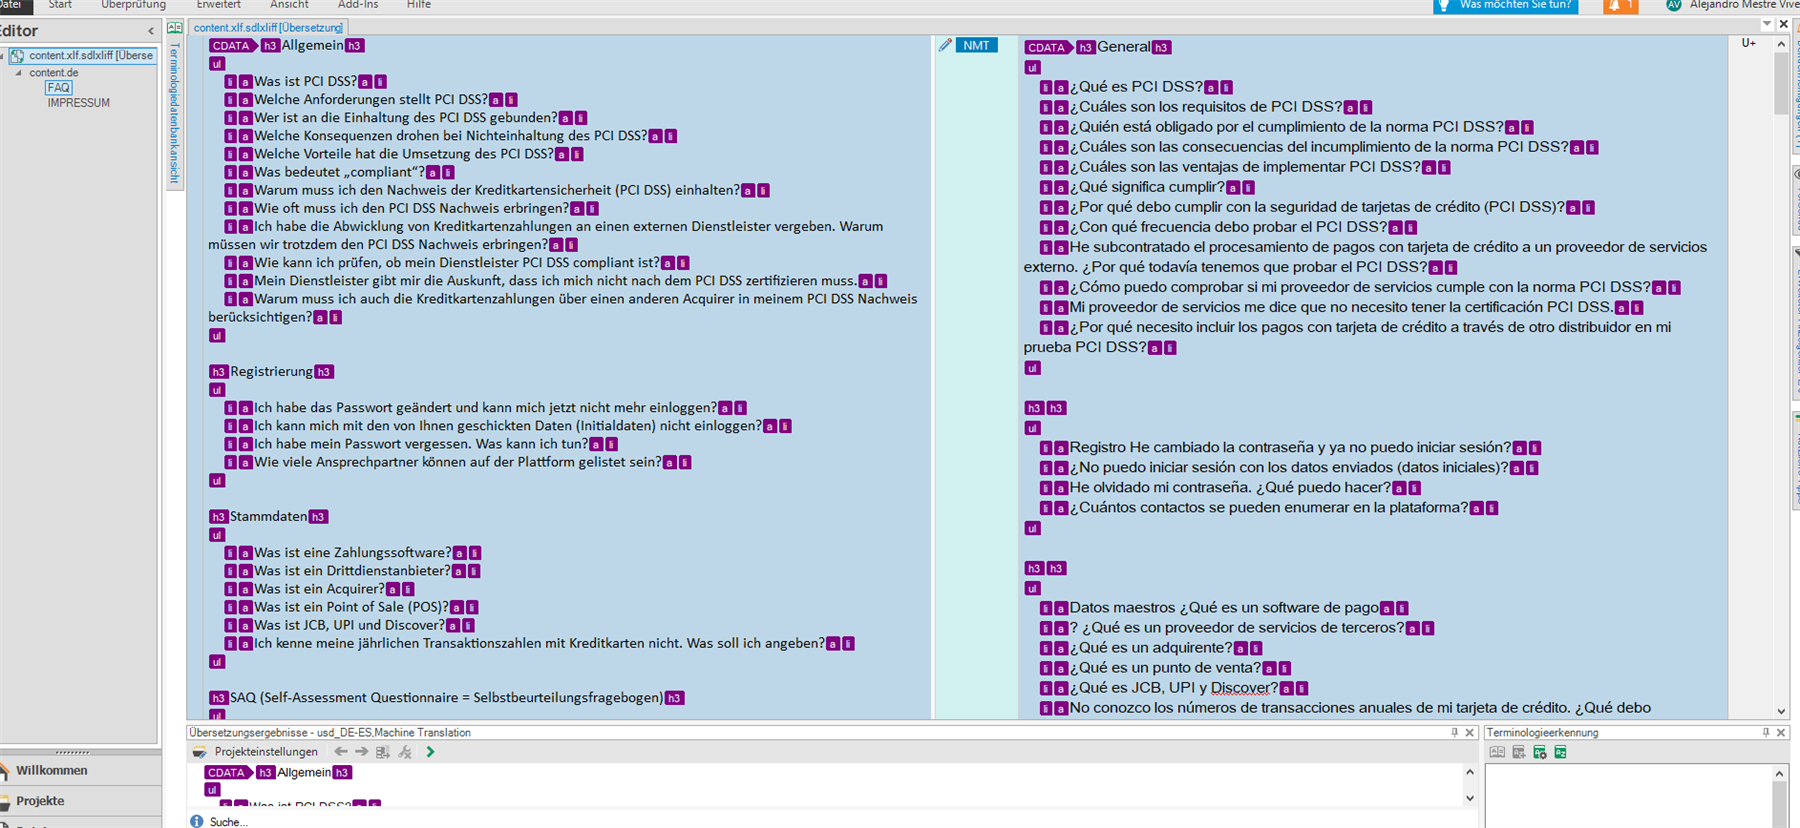
Task: Pin the Übersetzungsergebnisse panel
Action: [x=1455, y=733]
